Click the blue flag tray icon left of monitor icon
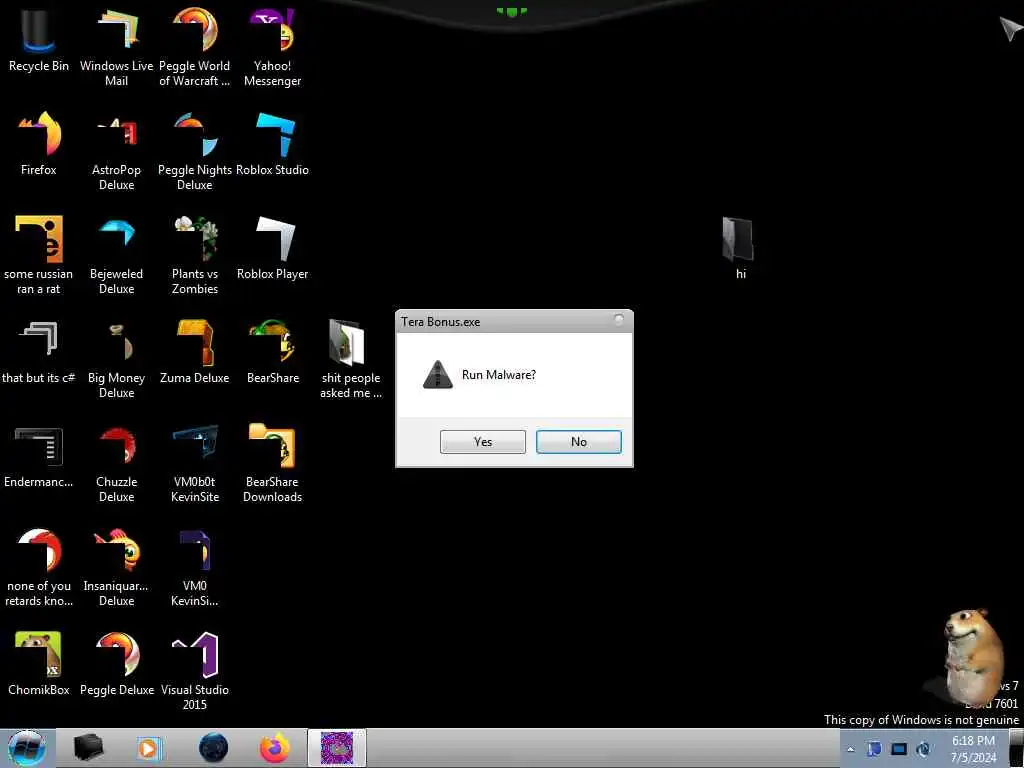This screenshot has height=768, width=1024. 874,749
